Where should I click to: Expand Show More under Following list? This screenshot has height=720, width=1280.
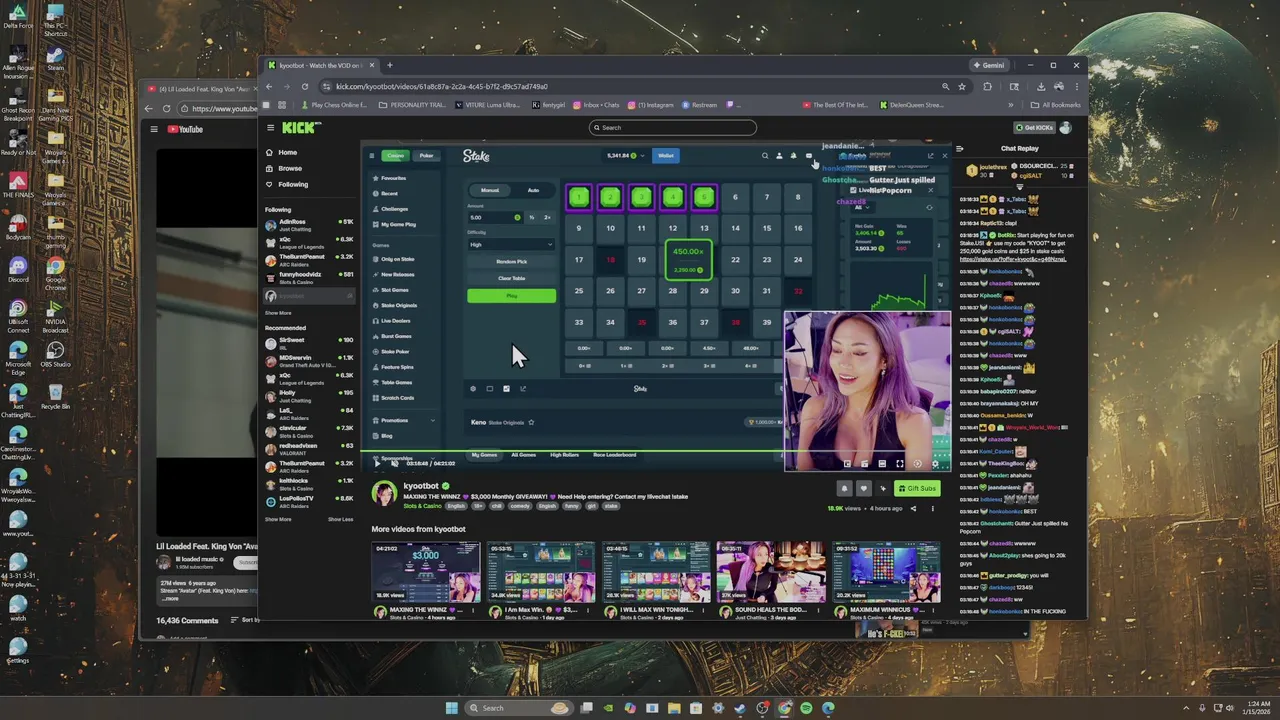click(x=278, y=313)
